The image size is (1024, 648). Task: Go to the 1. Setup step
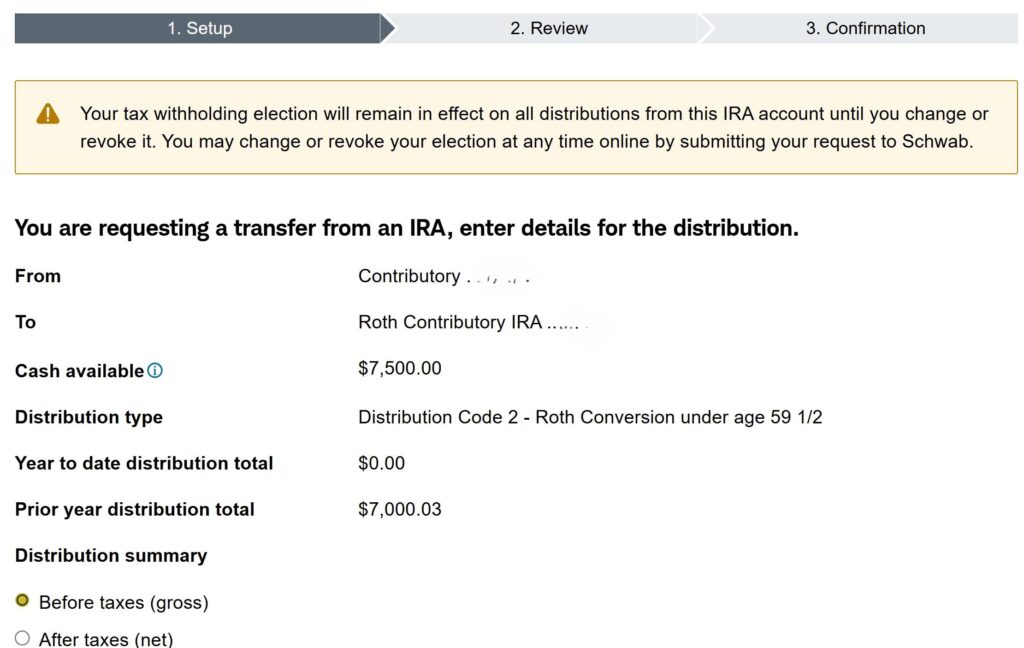point(199,28)
